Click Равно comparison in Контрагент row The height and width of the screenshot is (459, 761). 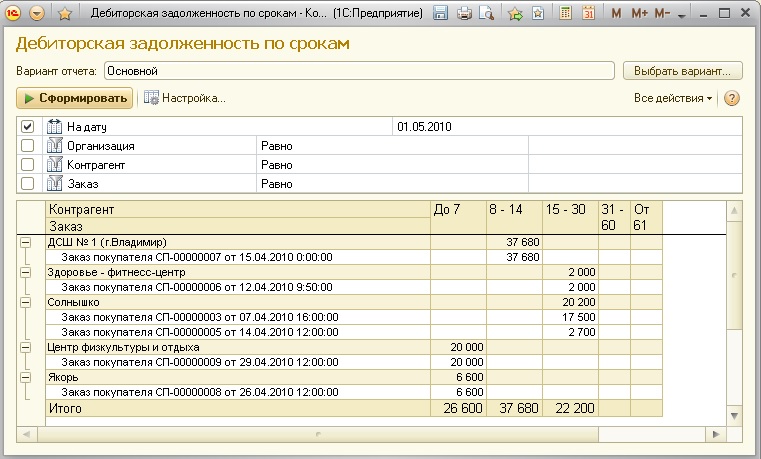(x=392, y=164)
